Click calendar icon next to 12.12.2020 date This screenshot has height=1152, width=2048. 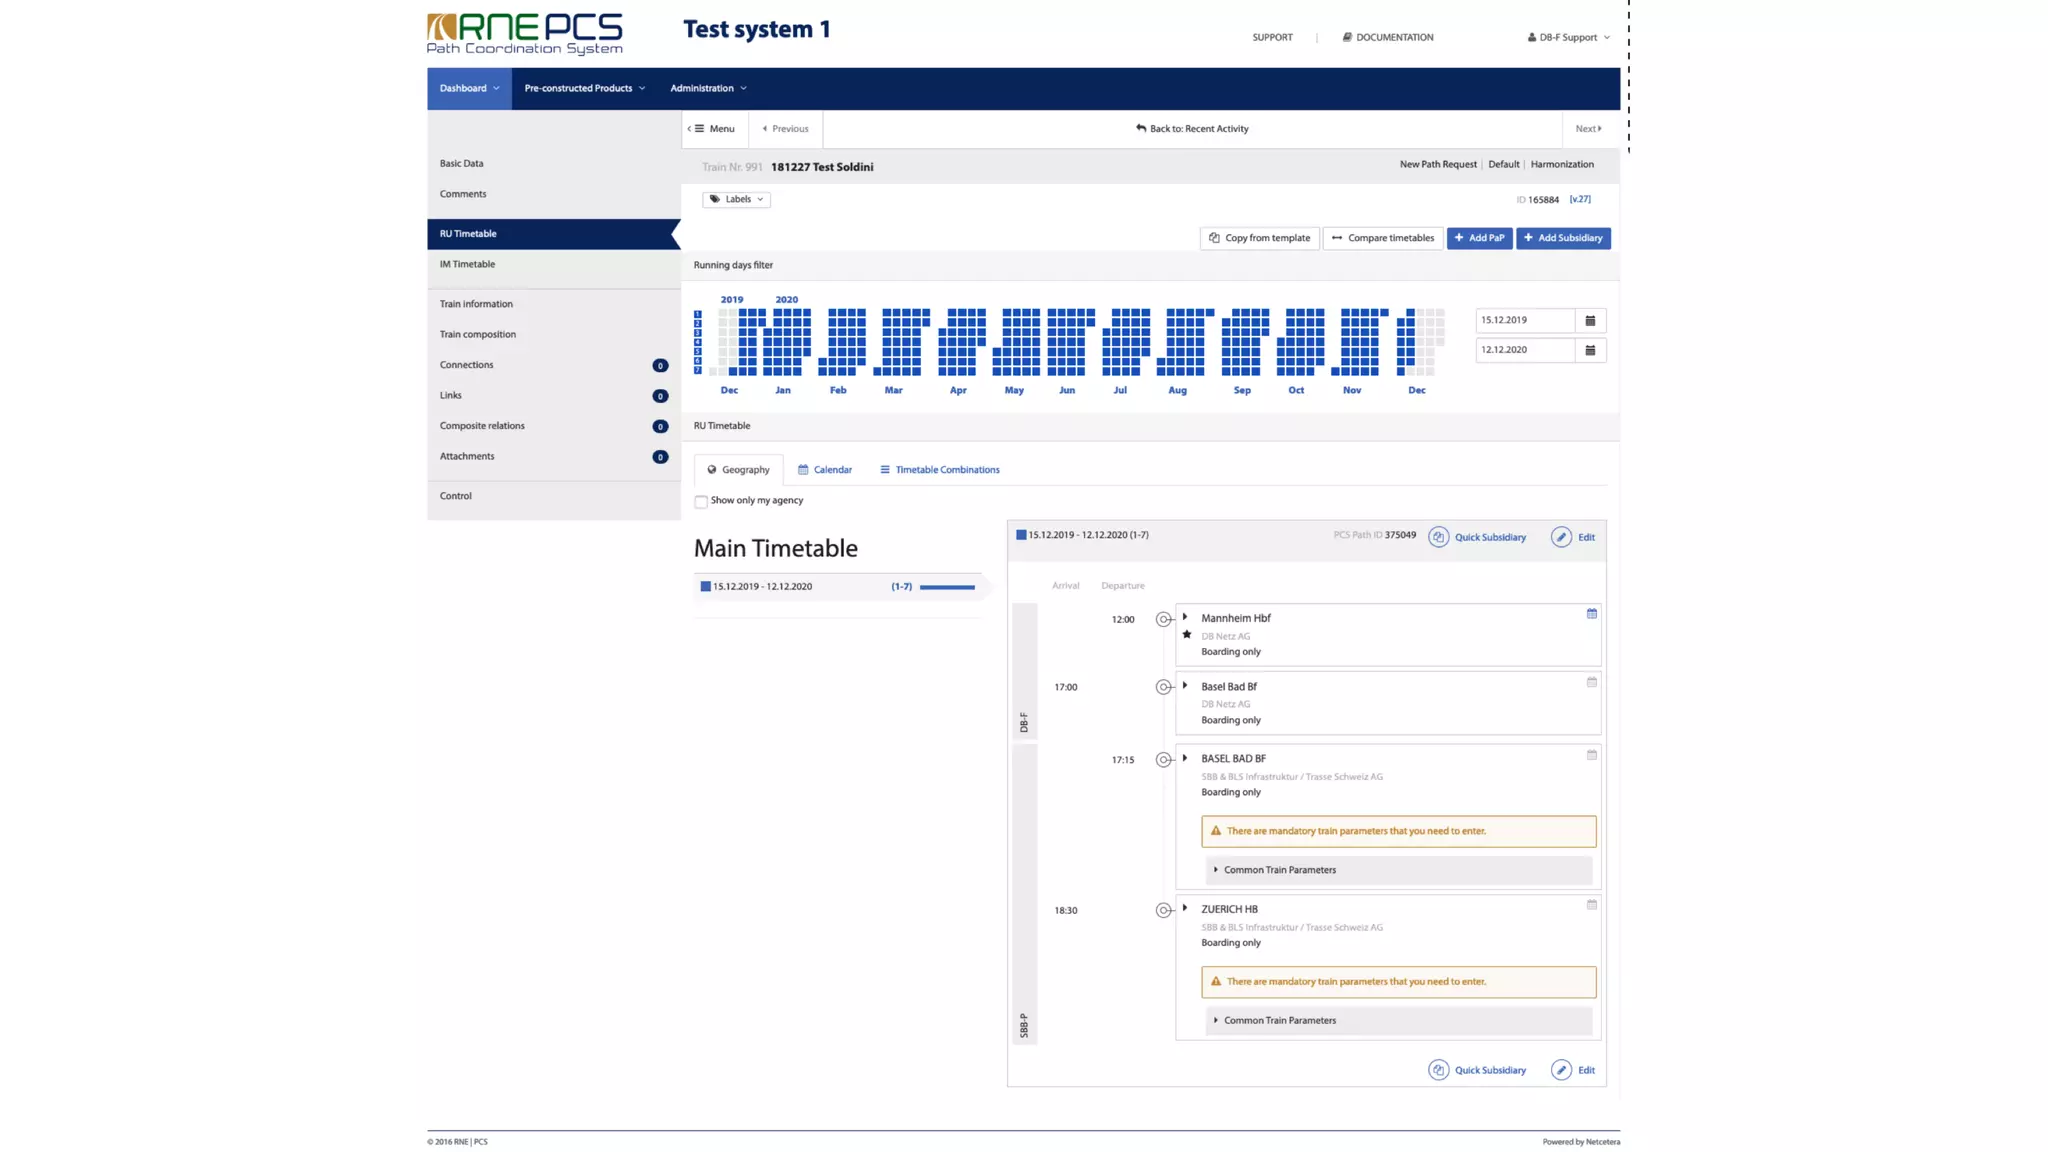pos(1590,350)
